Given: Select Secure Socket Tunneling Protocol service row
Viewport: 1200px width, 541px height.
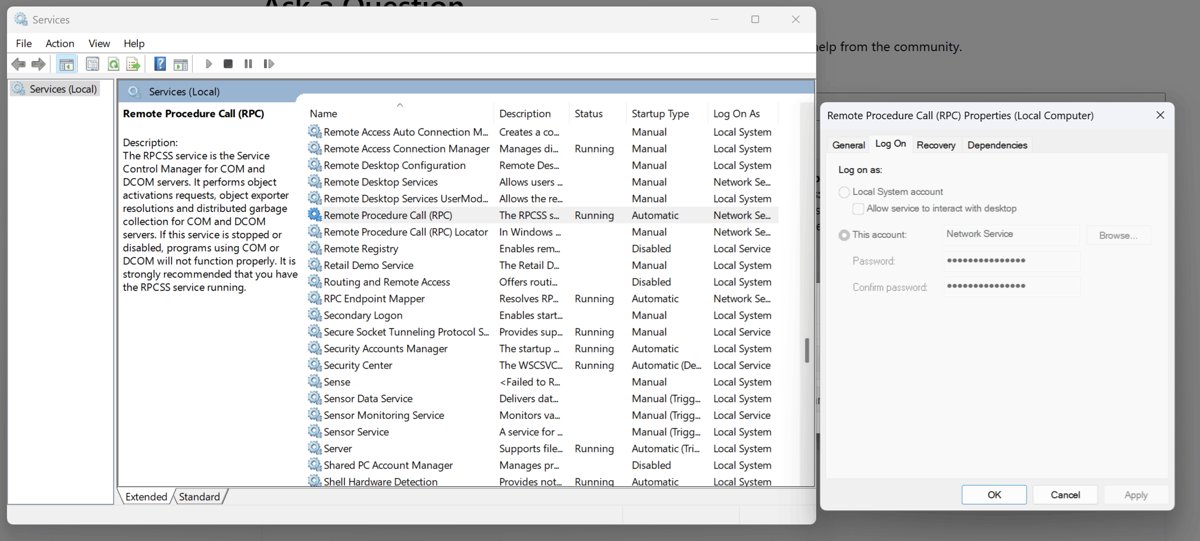Looking at the screenshot, I should click(542, 332).
